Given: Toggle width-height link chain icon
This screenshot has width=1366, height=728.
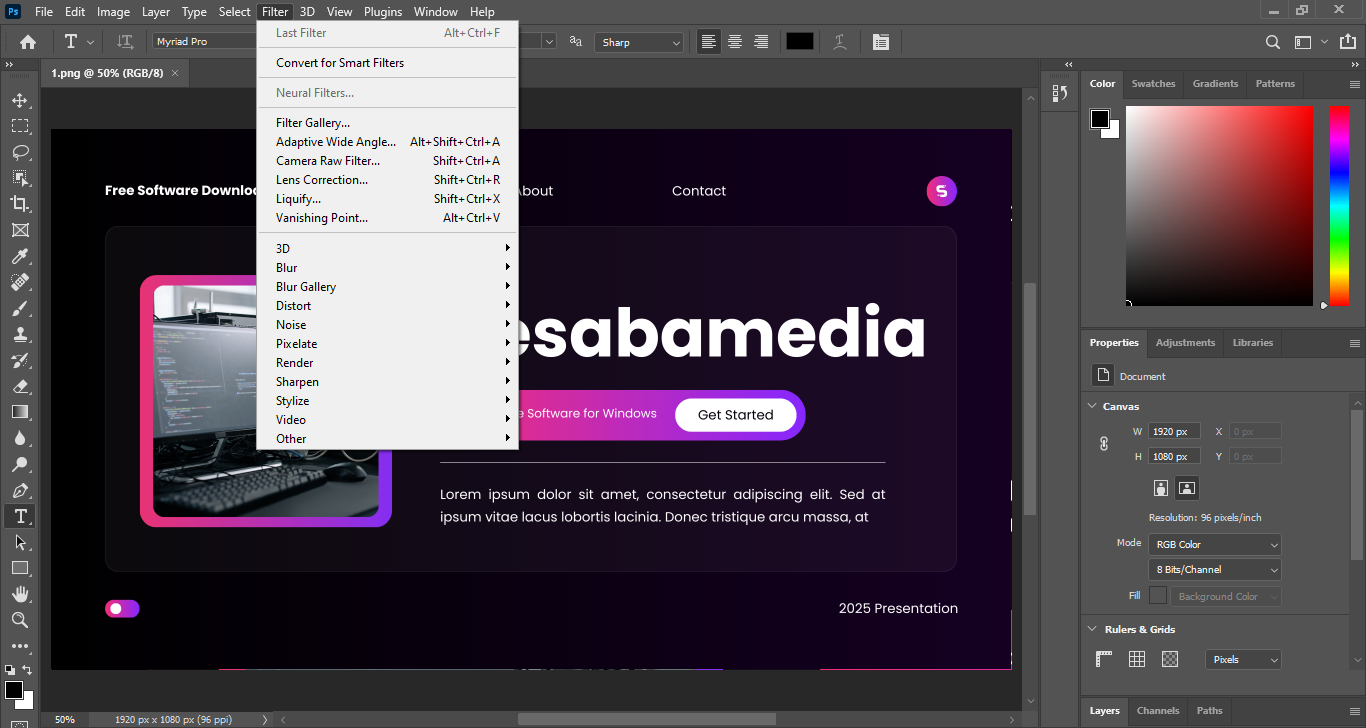Looking at the screenshot, I should click(x=1104, y=443).
